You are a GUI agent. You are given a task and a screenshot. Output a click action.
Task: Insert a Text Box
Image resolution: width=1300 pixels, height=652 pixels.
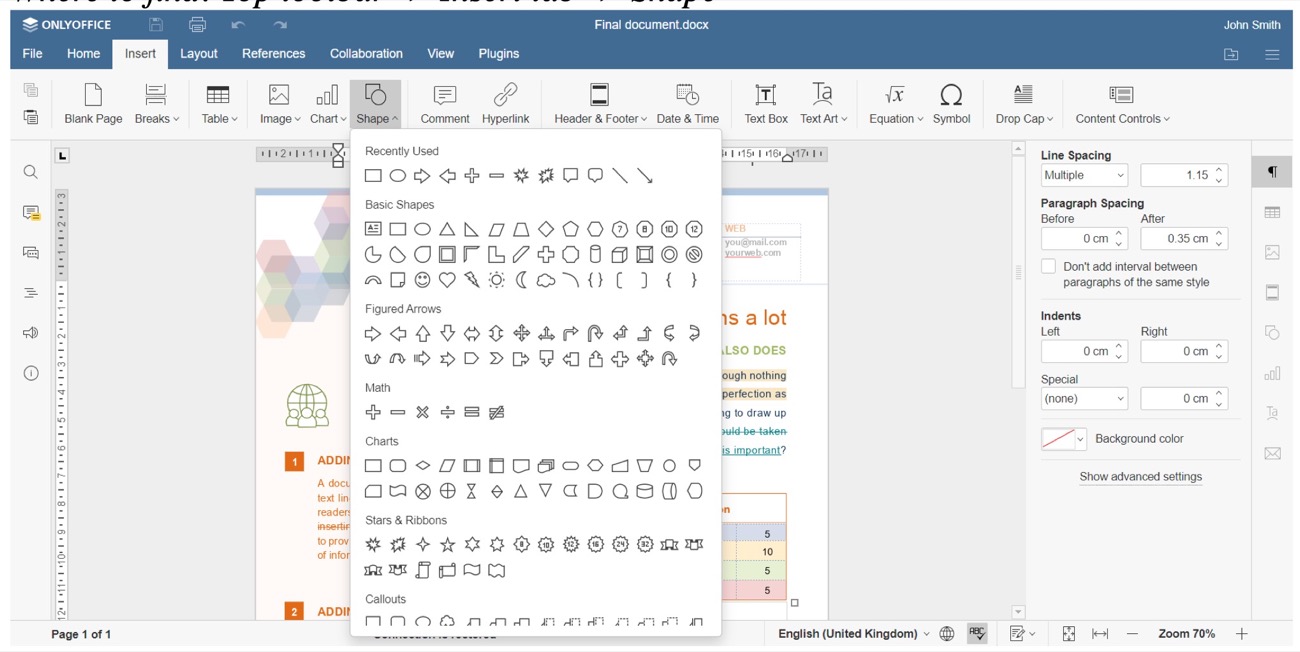(x=765, y=103)
